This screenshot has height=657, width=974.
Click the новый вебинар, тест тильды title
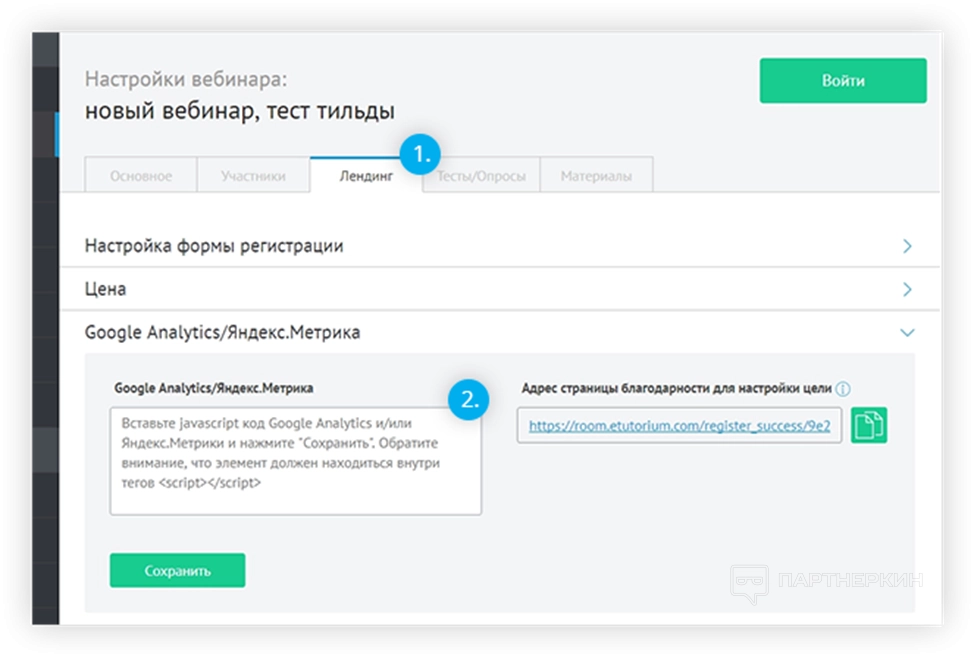click(x=240, y=111)
